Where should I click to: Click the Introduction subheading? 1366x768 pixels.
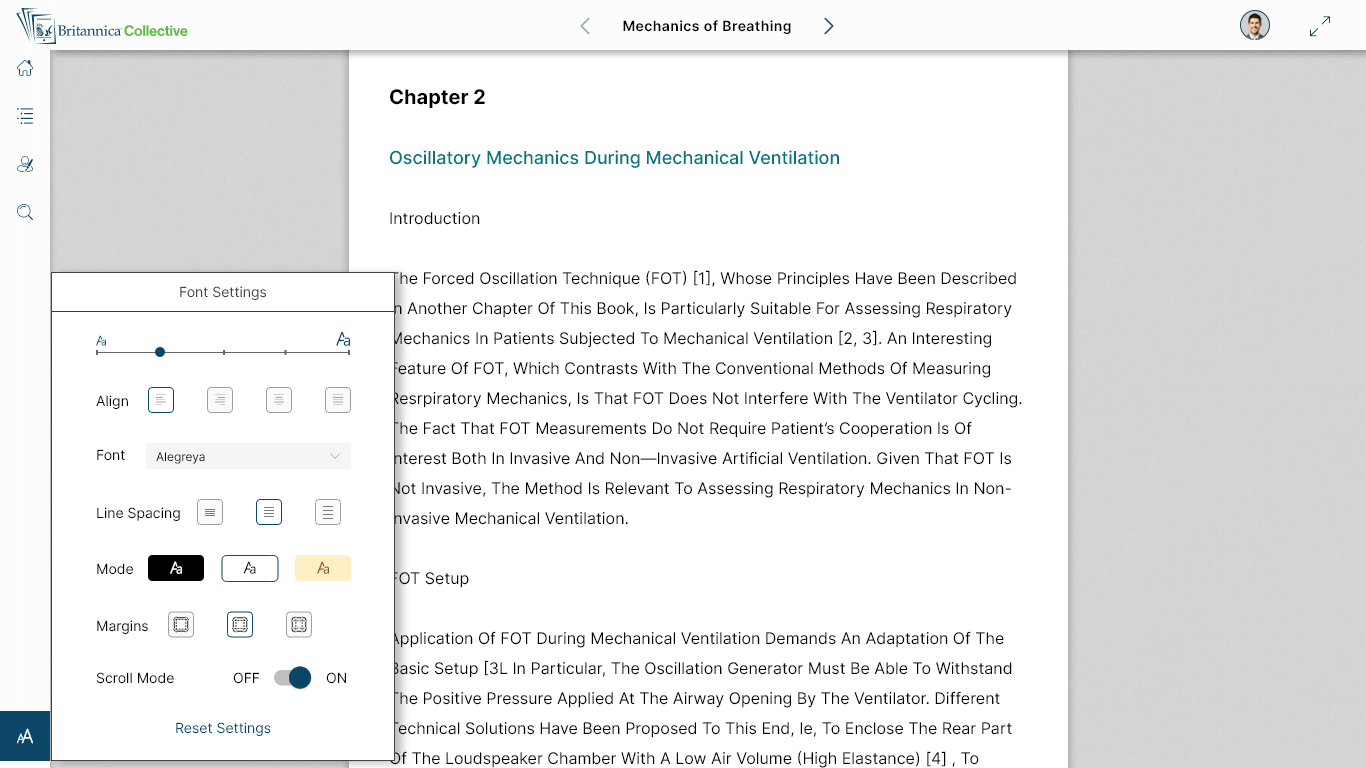tap(434, 218)
